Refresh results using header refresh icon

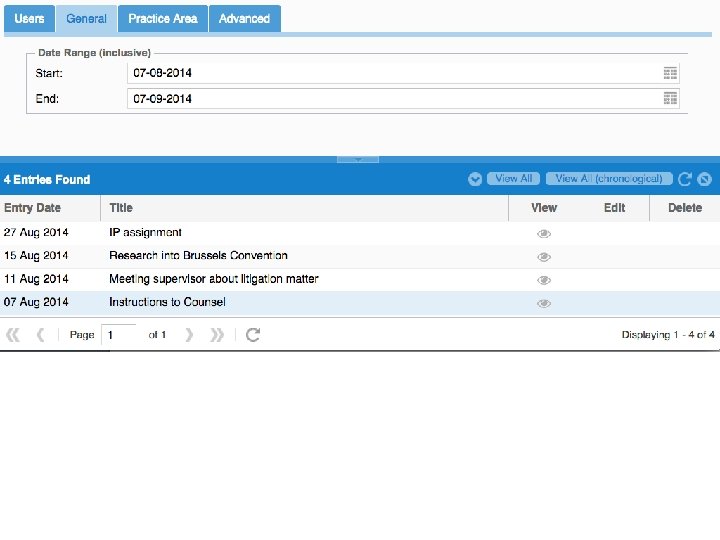[x=684, y=179]
